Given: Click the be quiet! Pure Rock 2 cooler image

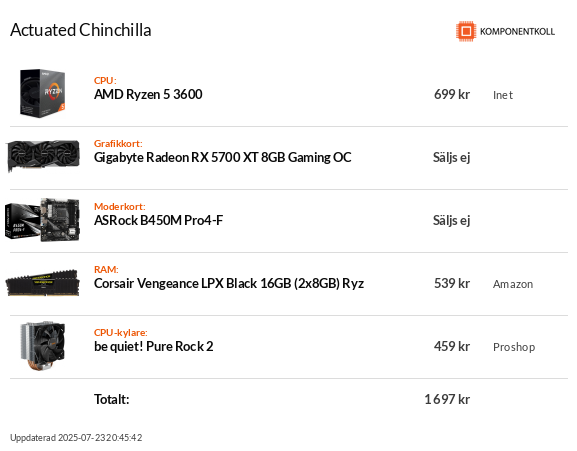Looking at the screenshot, I should 43,346.
